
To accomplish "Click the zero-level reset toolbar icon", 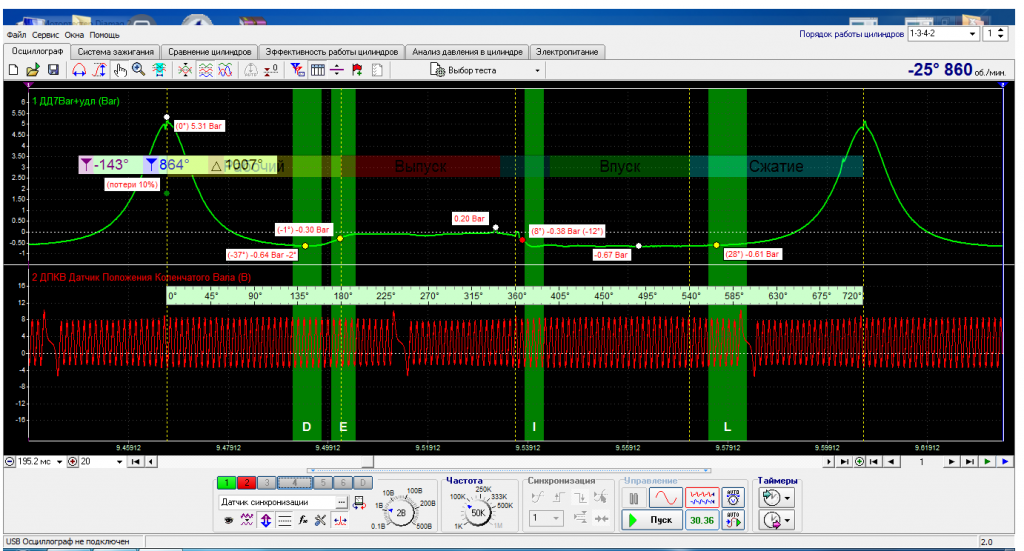I will click(271, 70).
